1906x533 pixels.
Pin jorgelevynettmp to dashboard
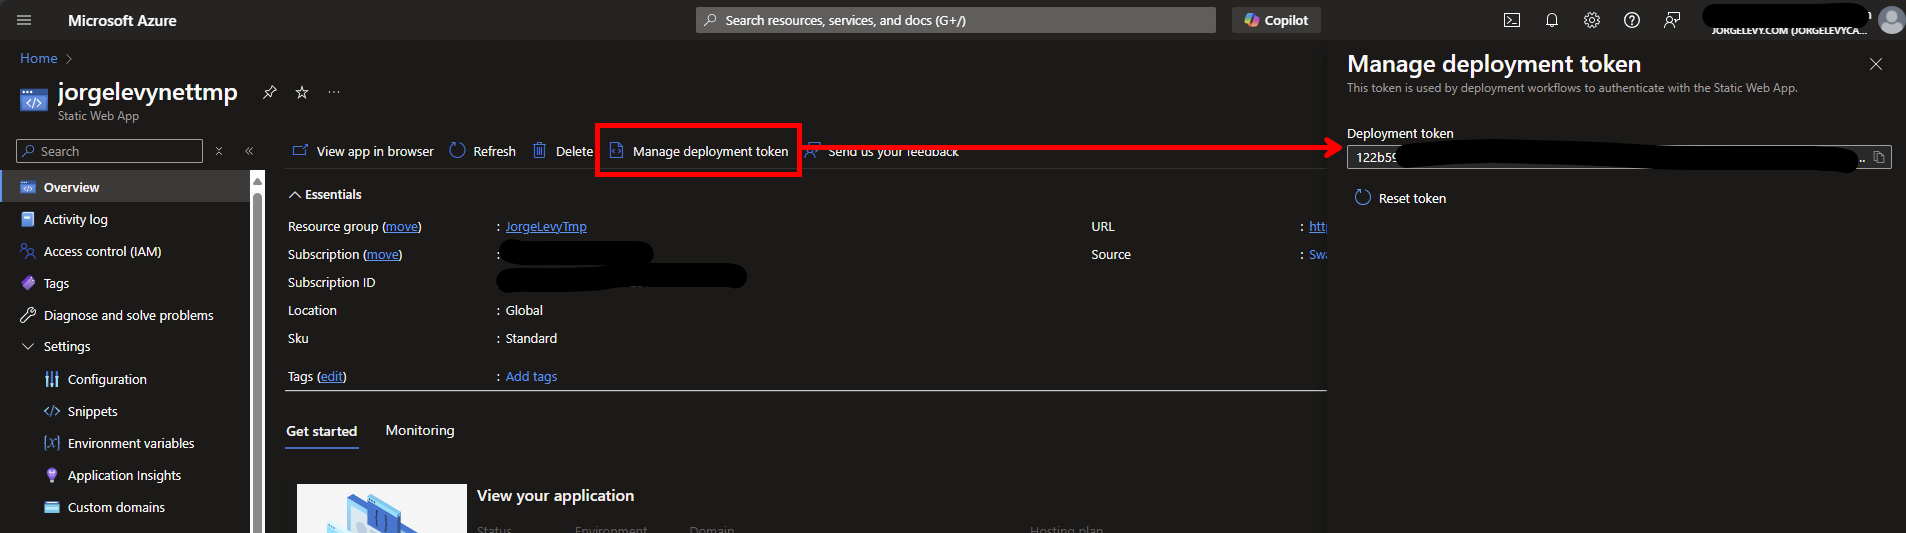click(269, 92)
